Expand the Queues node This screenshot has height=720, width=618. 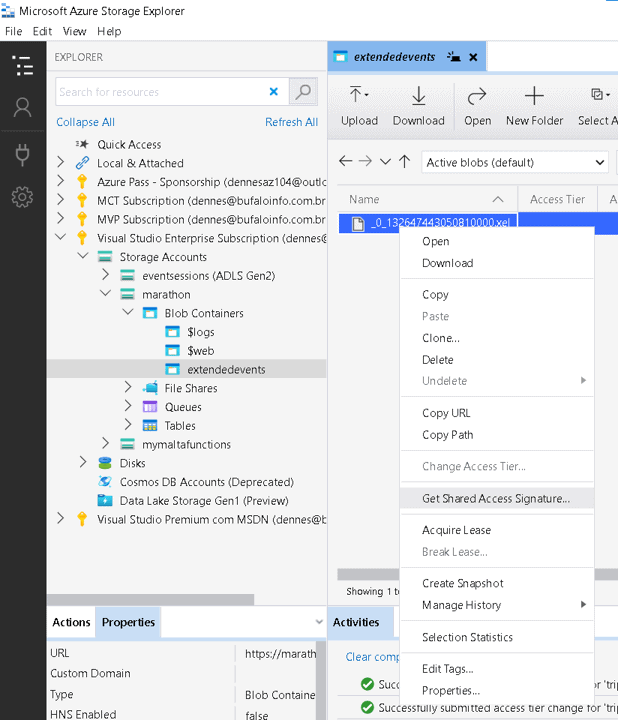pyautogui.click(x=128, y=406)
